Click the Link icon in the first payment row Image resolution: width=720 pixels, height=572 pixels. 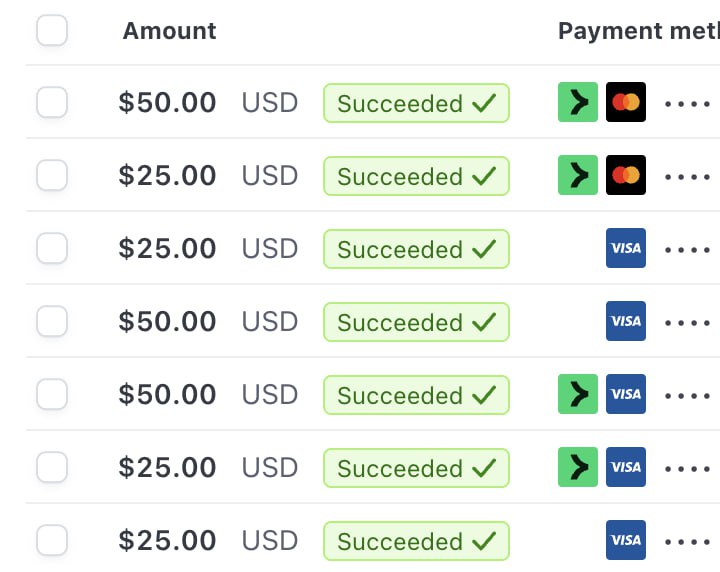[x=577, y=102]
